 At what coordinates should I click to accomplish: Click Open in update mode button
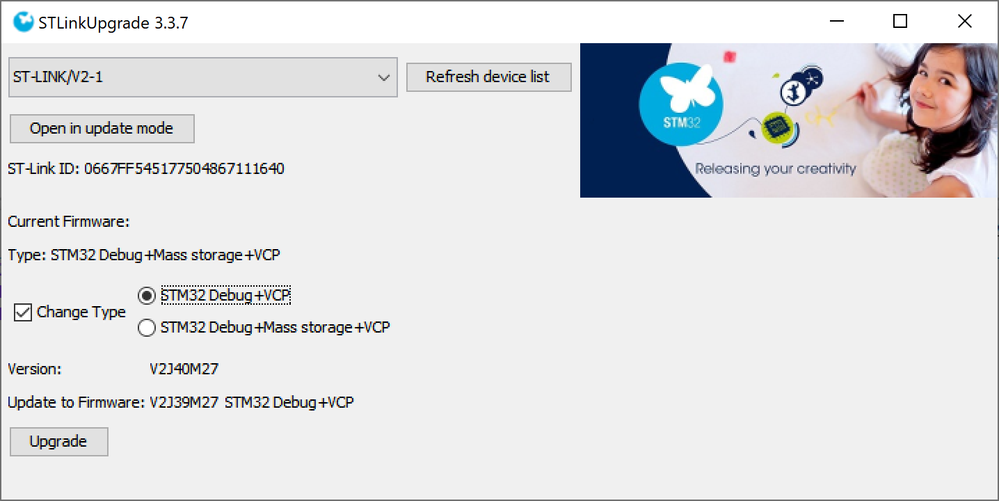pyautogui.click(x=102, y=129)
